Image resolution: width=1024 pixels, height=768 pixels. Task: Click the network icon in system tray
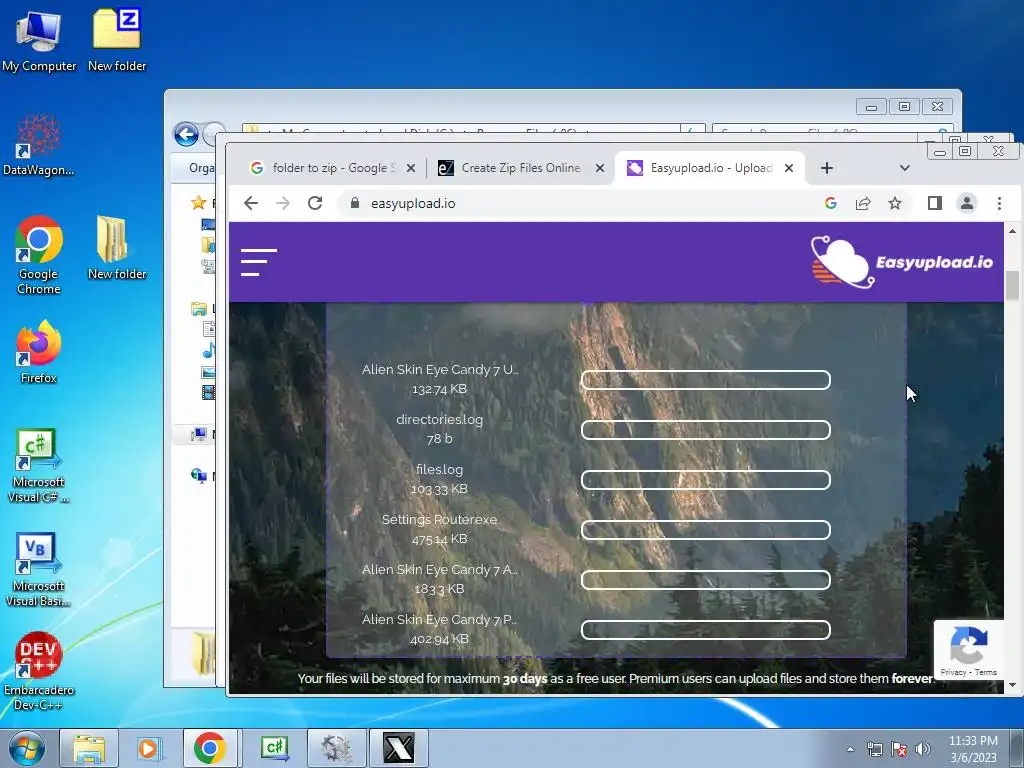click(874, 749)
